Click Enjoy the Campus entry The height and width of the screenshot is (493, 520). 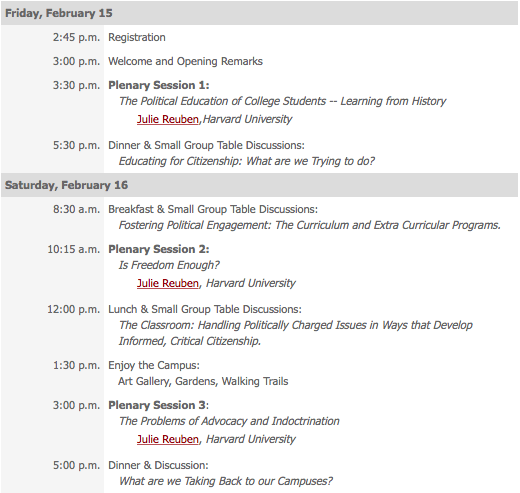pos(154,365)
